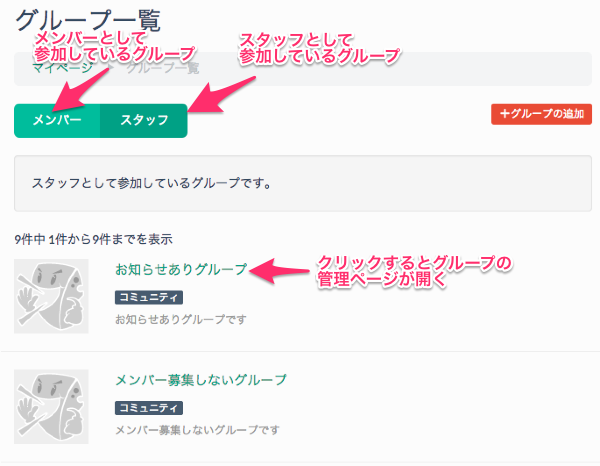Image resolution: width=600 pixels, height=466 pixels.
Task: Click the コミュニティ badge under メンバー募集しないグループ
Action: click(149, 408)
